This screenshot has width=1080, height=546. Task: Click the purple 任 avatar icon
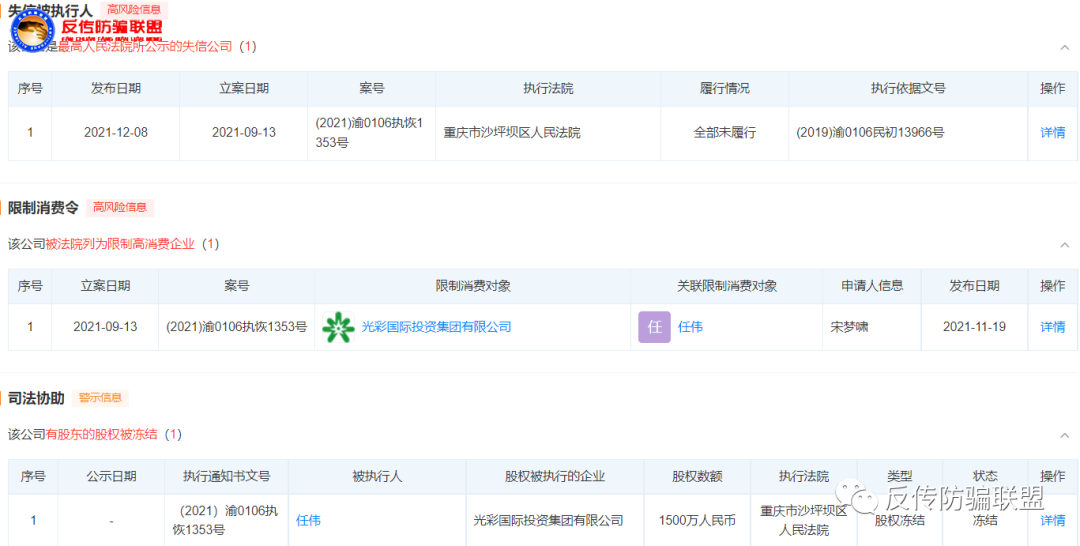click(654, 327)
